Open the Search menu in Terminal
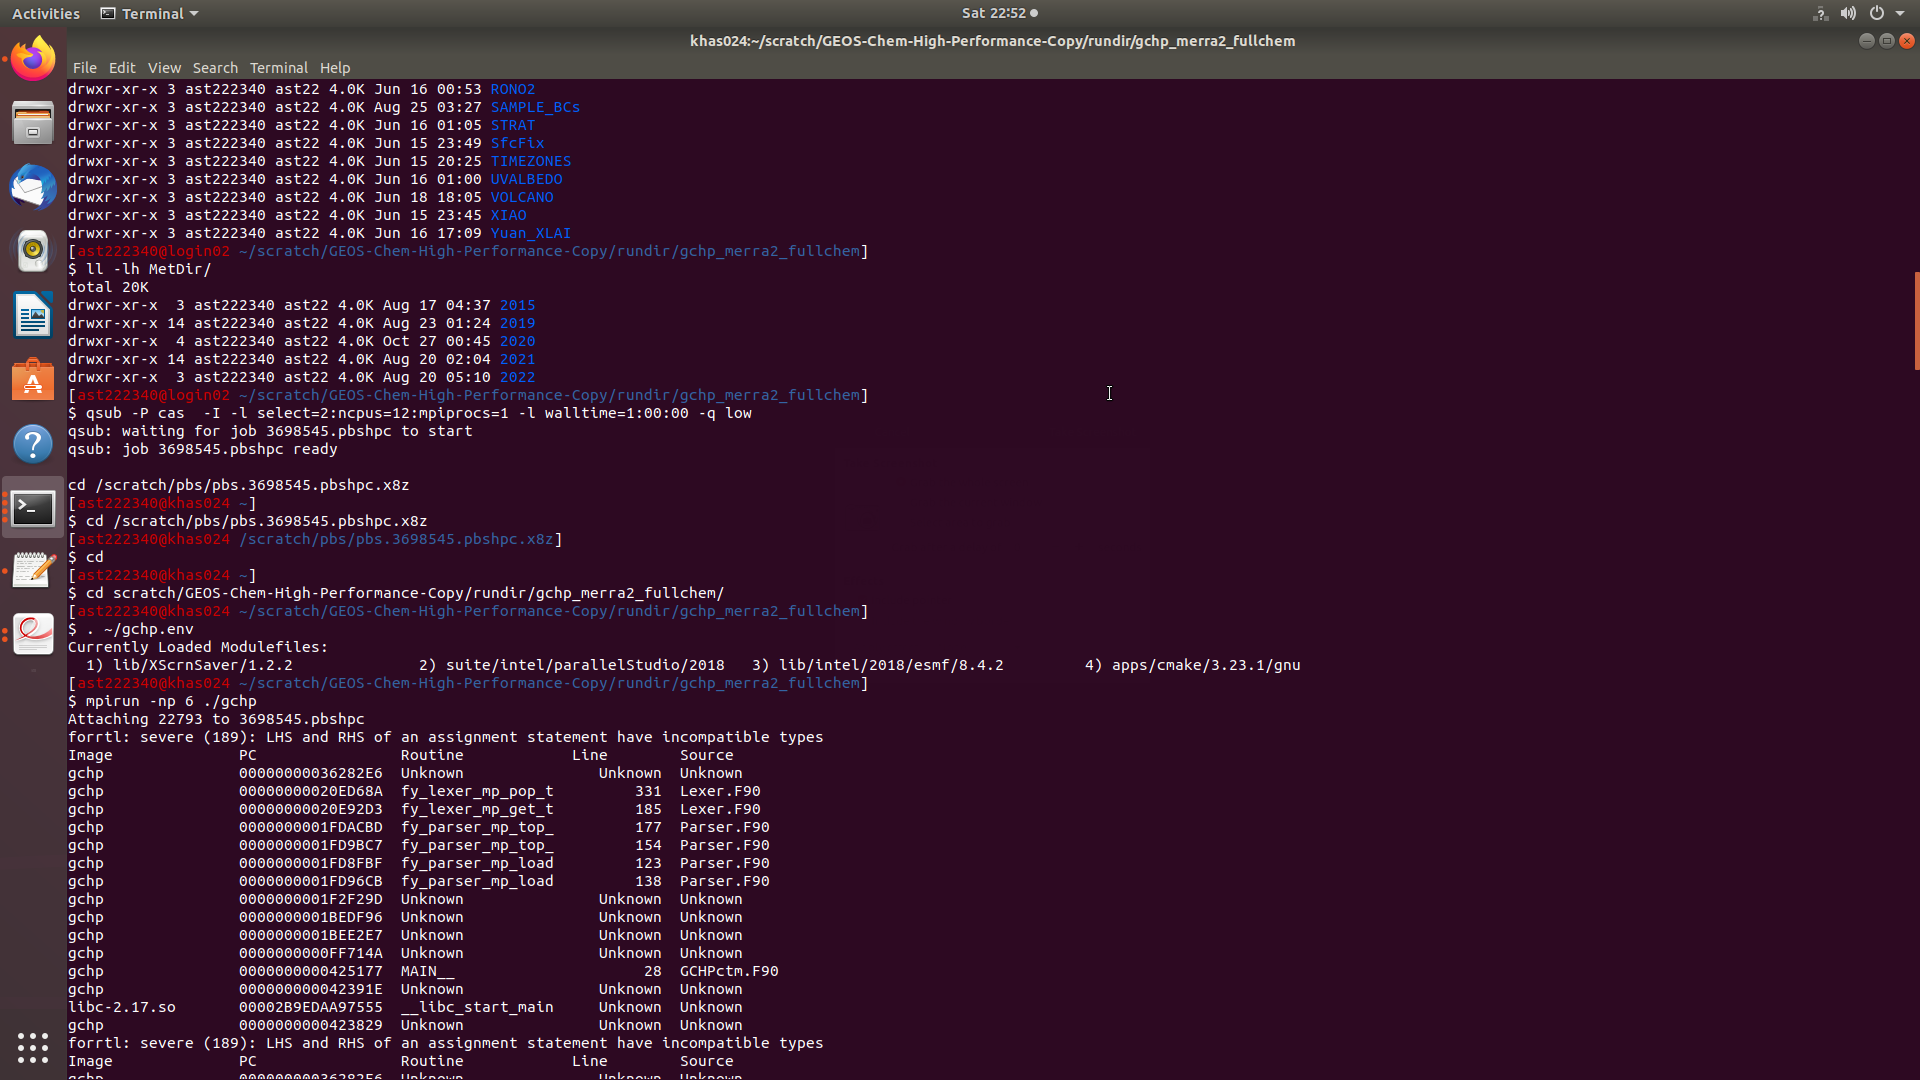Image resolution: width=1920 pixels, height=1080 pixels. [x=215, y=68]
